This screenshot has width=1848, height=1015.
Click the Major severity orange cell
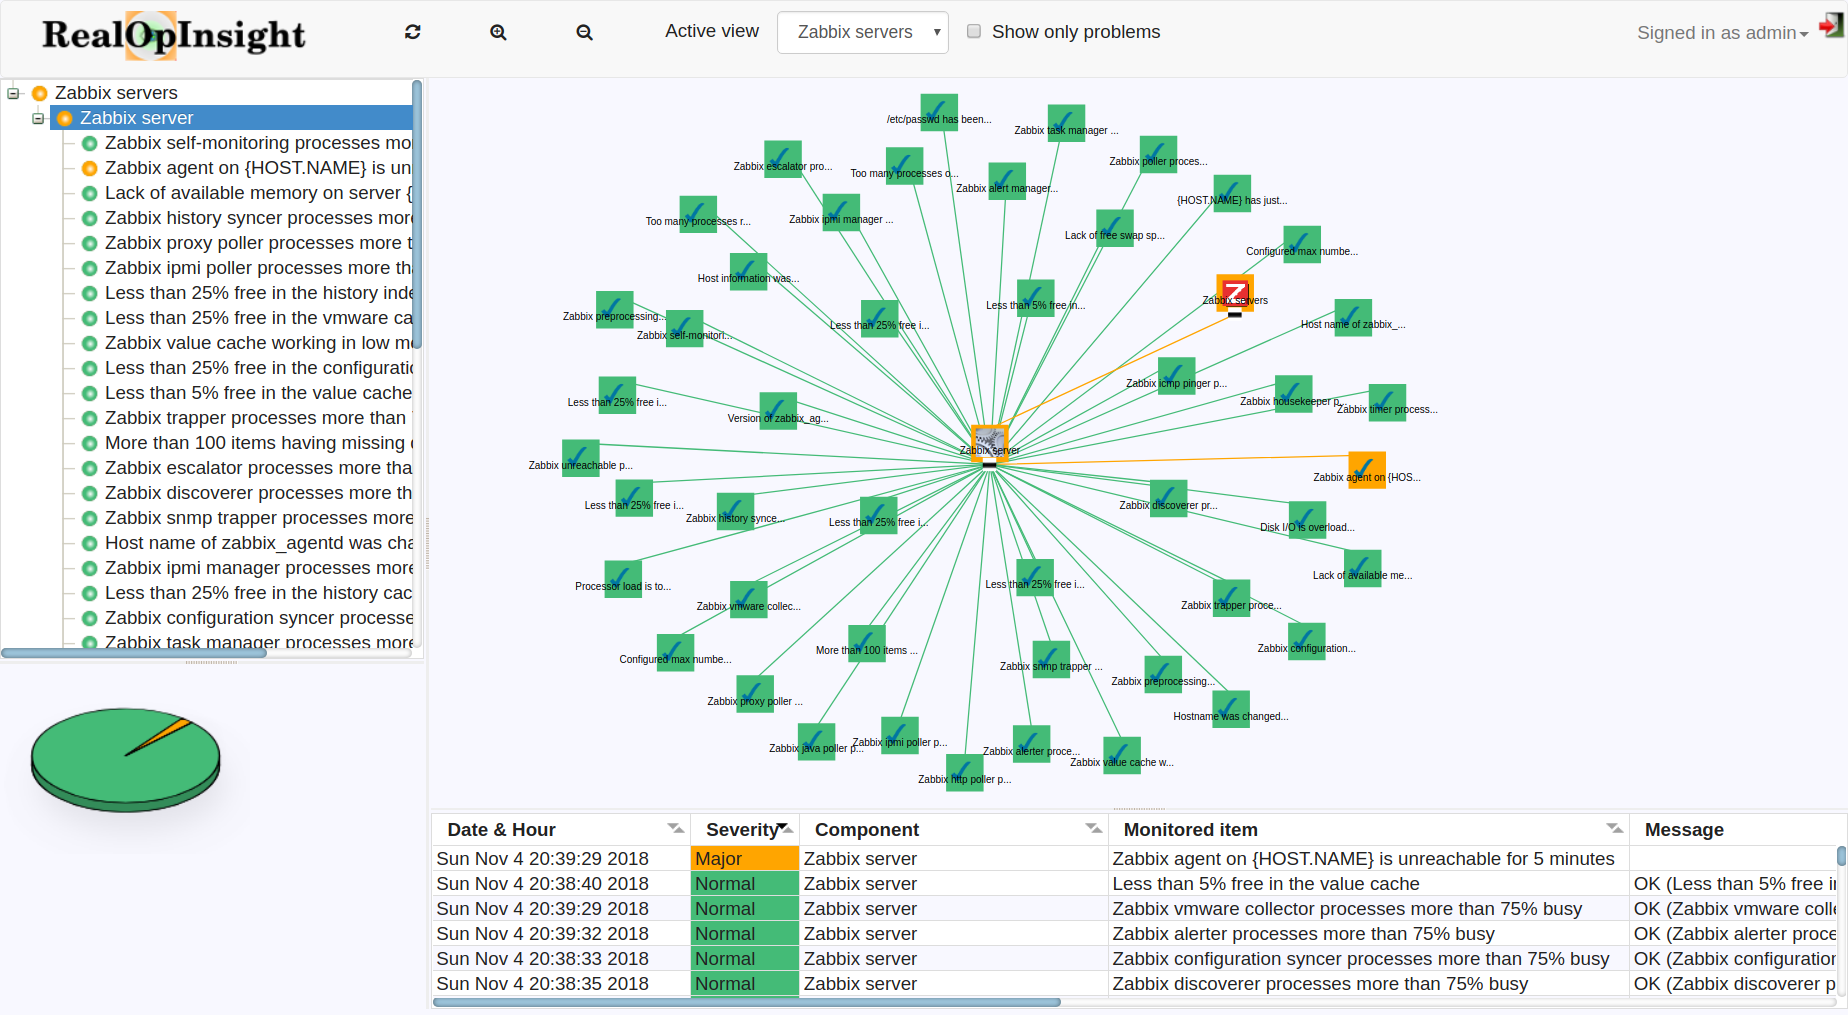tap(745, 859)
